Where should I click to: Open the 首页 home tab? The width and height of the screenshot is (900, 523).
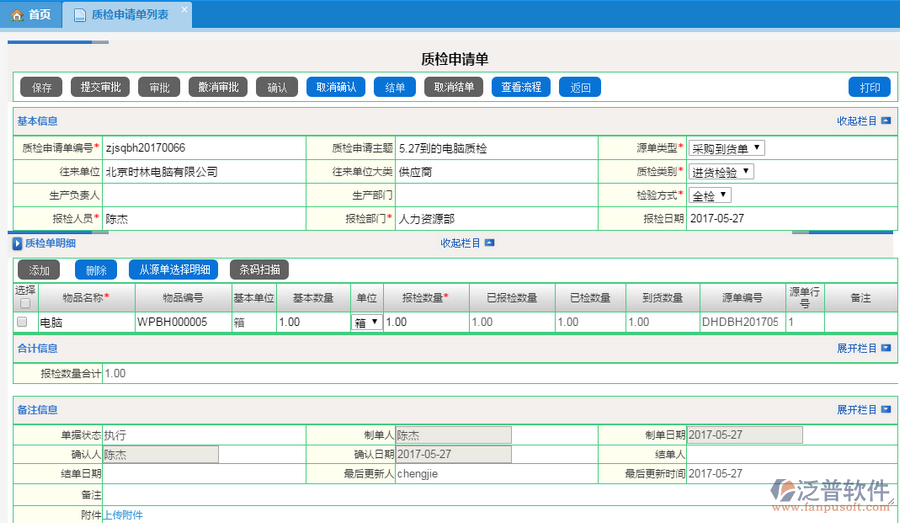click(x=31, y=14)
